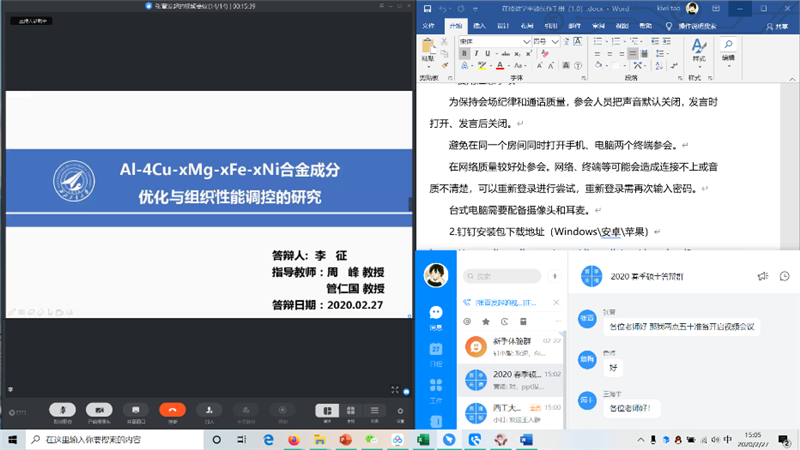Open PowerPoint from the Windows taskbar
This screenshot has height=450, width=800.
(346, 439)
